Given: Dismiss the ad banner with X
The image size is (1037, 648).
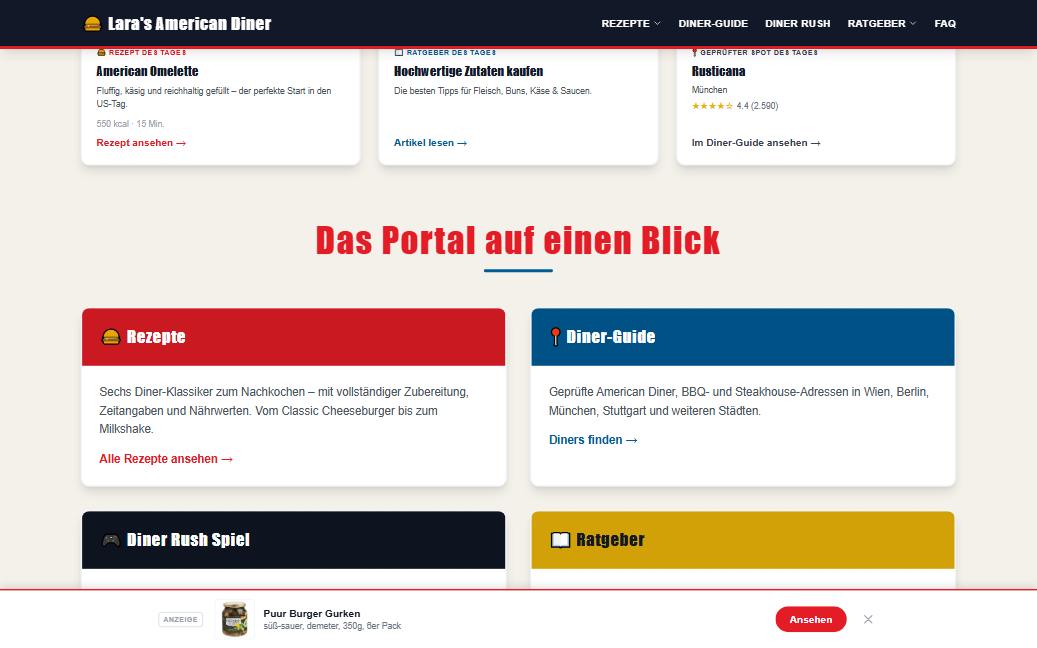Looking at the screenshot, I should (868, 620).
